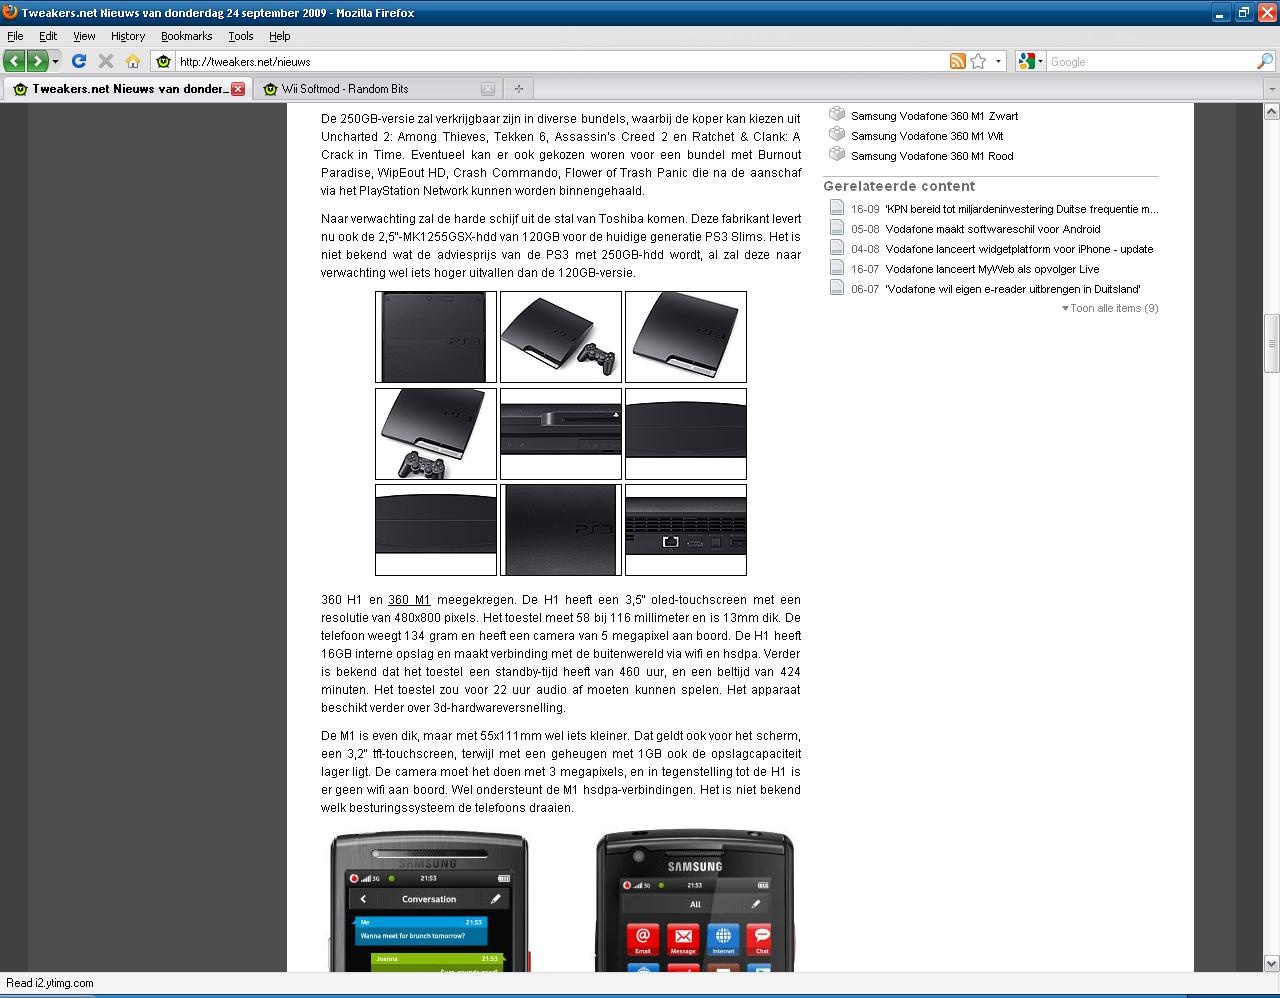Reload the current page

pyautogui.click(x=79, y=61)
